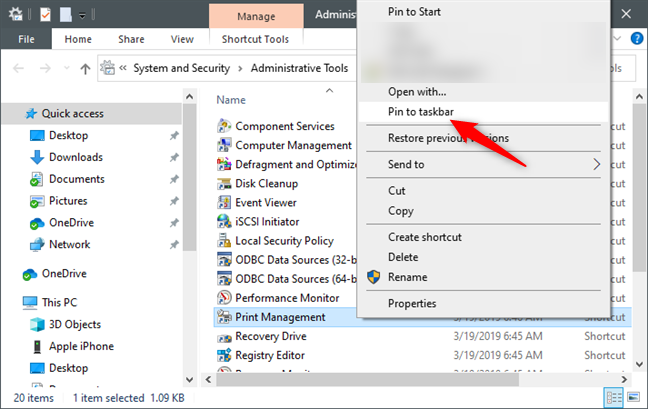Screen dimensions: 648x409
Task: Click the Downloads arrow icon in sidebar
Action: pyautogui.click(x=37, y=157)
